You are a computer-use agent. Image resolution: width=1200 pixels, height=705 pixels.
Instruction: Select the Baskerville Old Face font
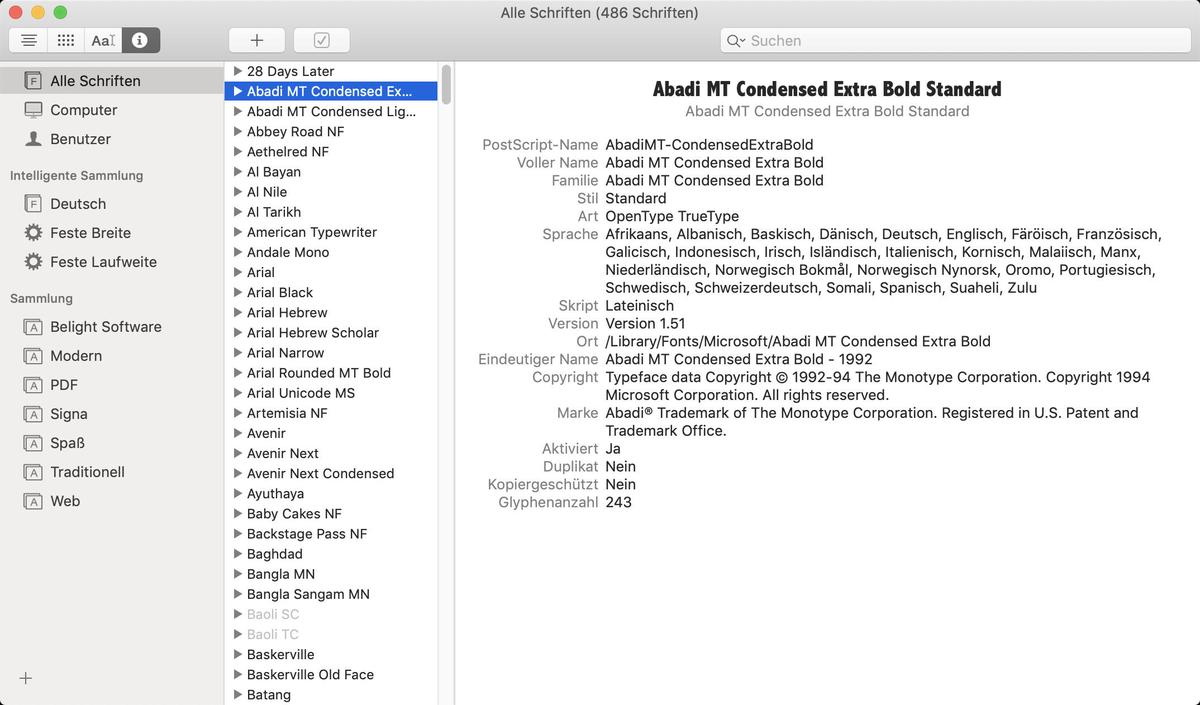(x=331, y=674)
